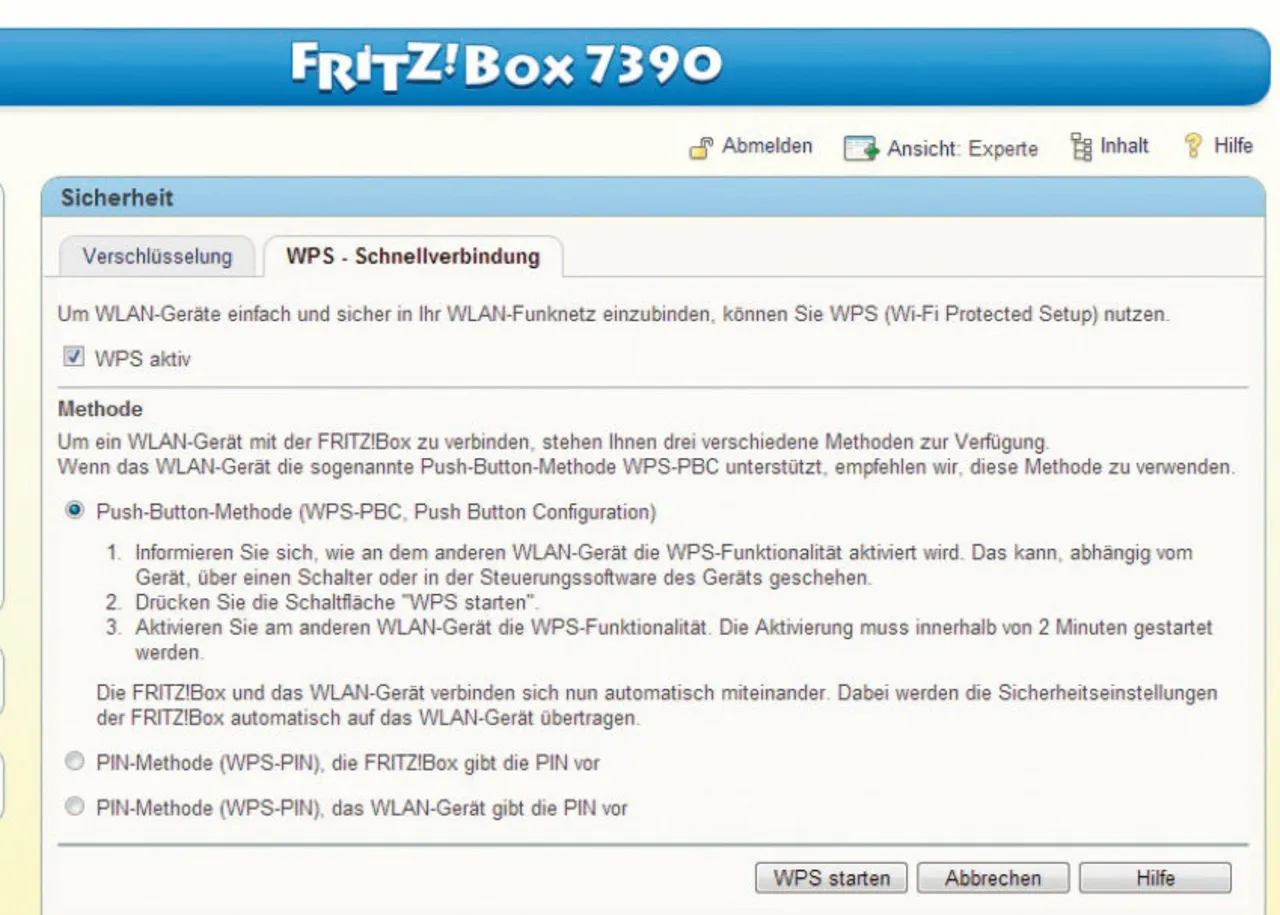Open the Inhalt link text
The image size is (1280, 915).
[1124, 146]
